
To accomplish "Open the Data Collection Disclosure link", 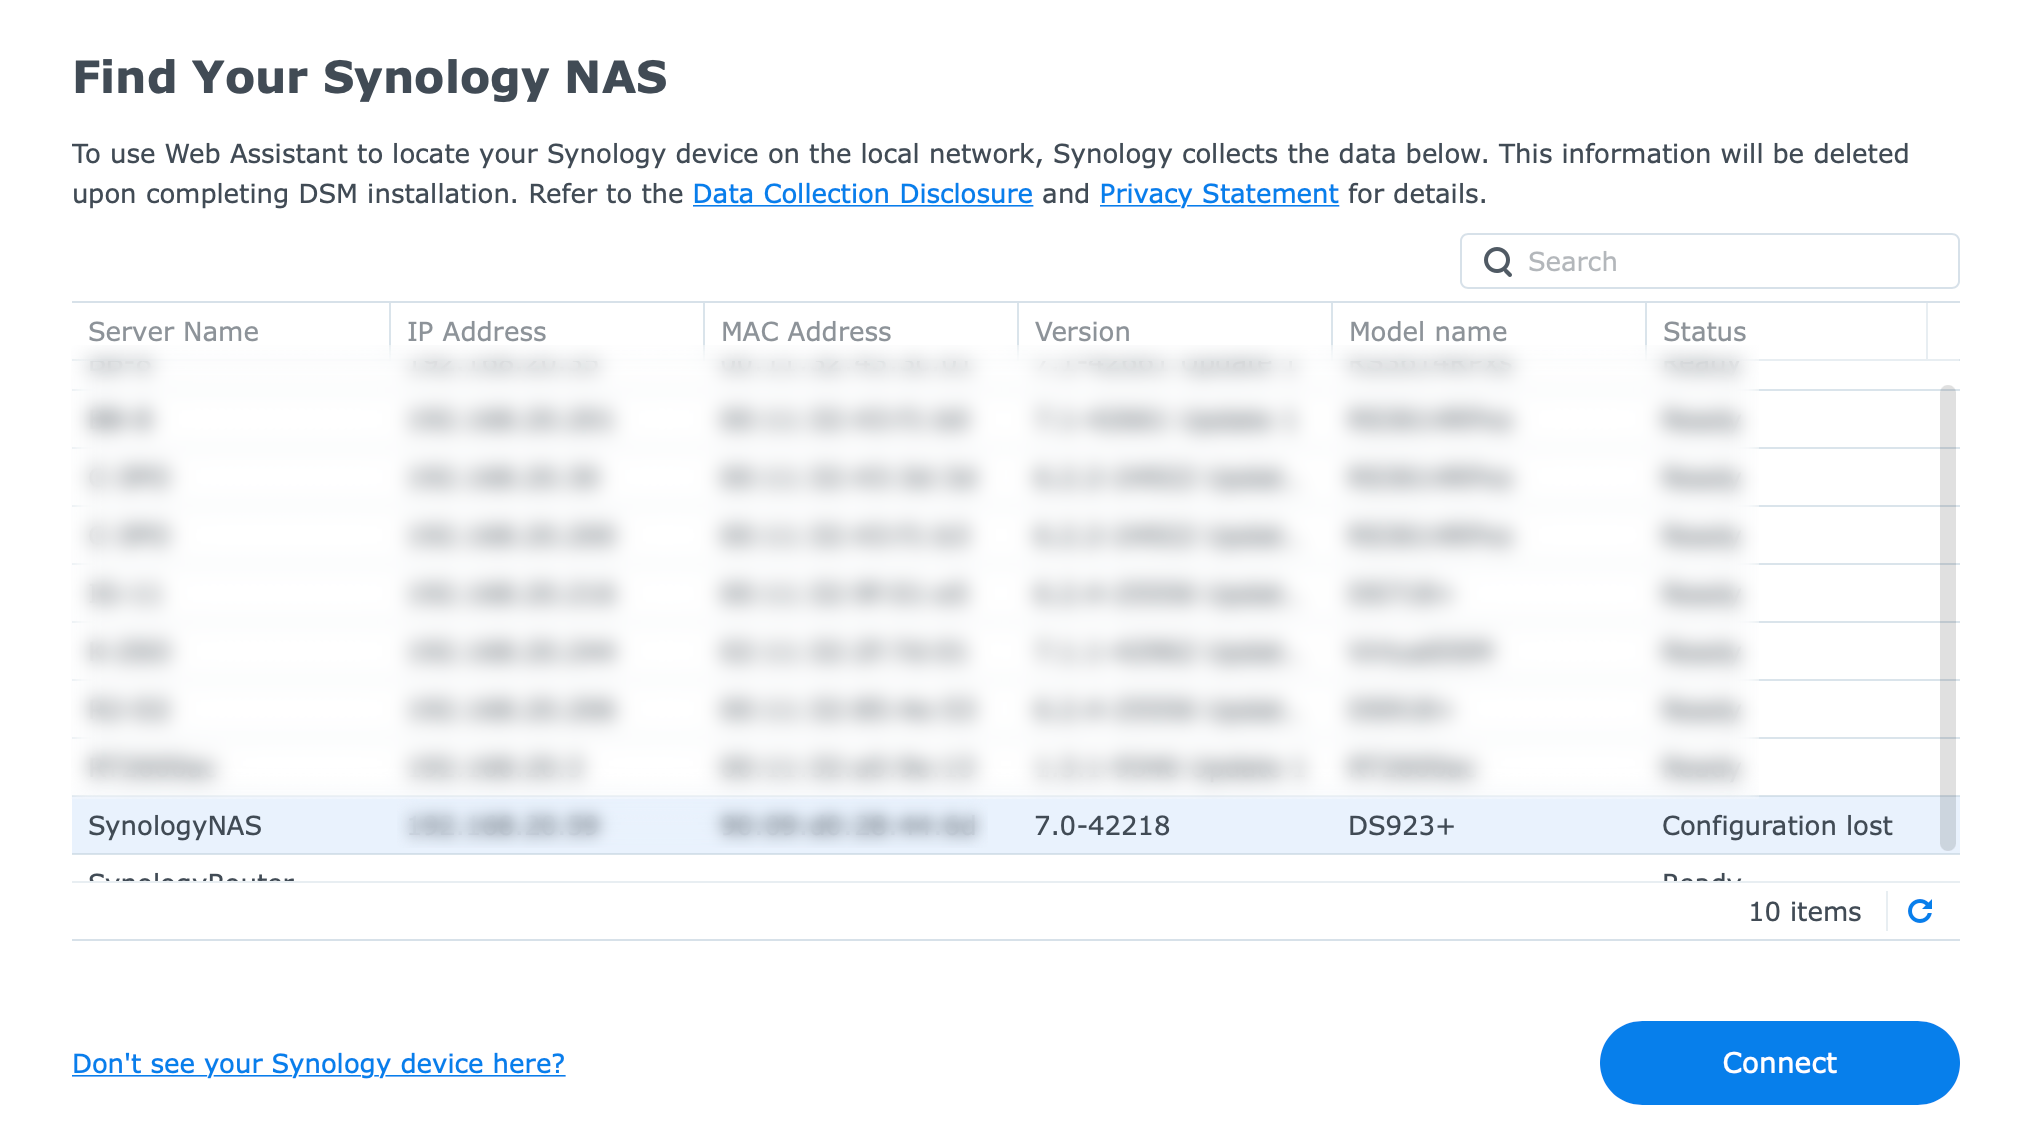I will pyautogui.click(x=862, y=194).
